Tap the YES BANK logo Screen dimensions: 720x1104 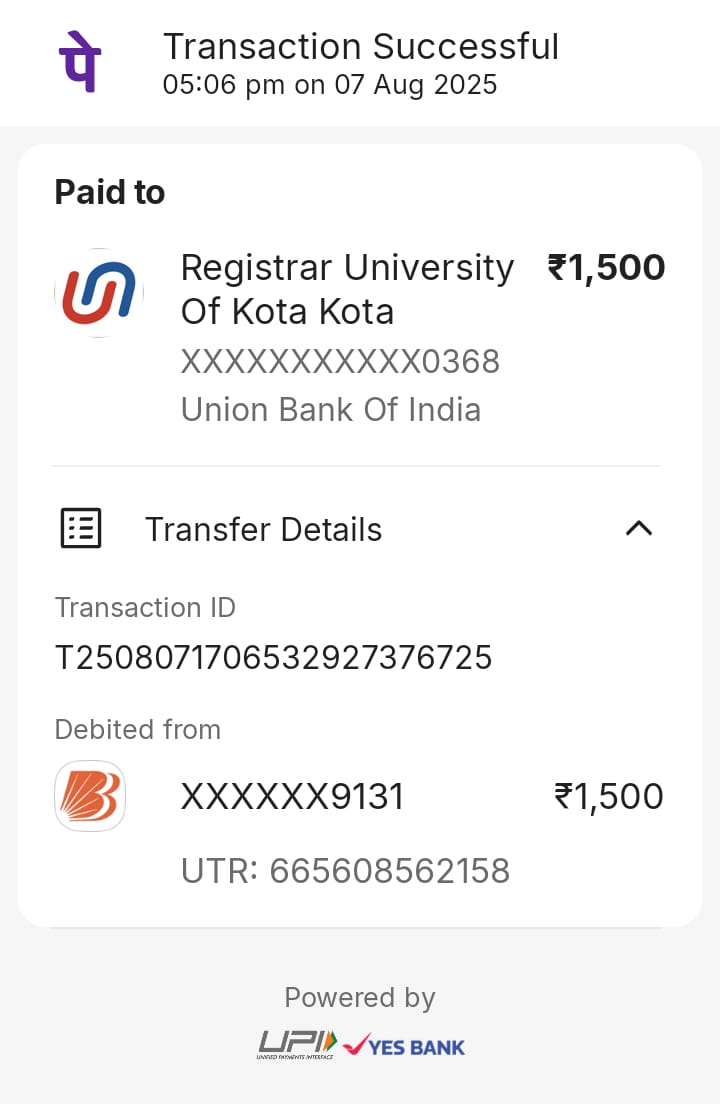404,1046
